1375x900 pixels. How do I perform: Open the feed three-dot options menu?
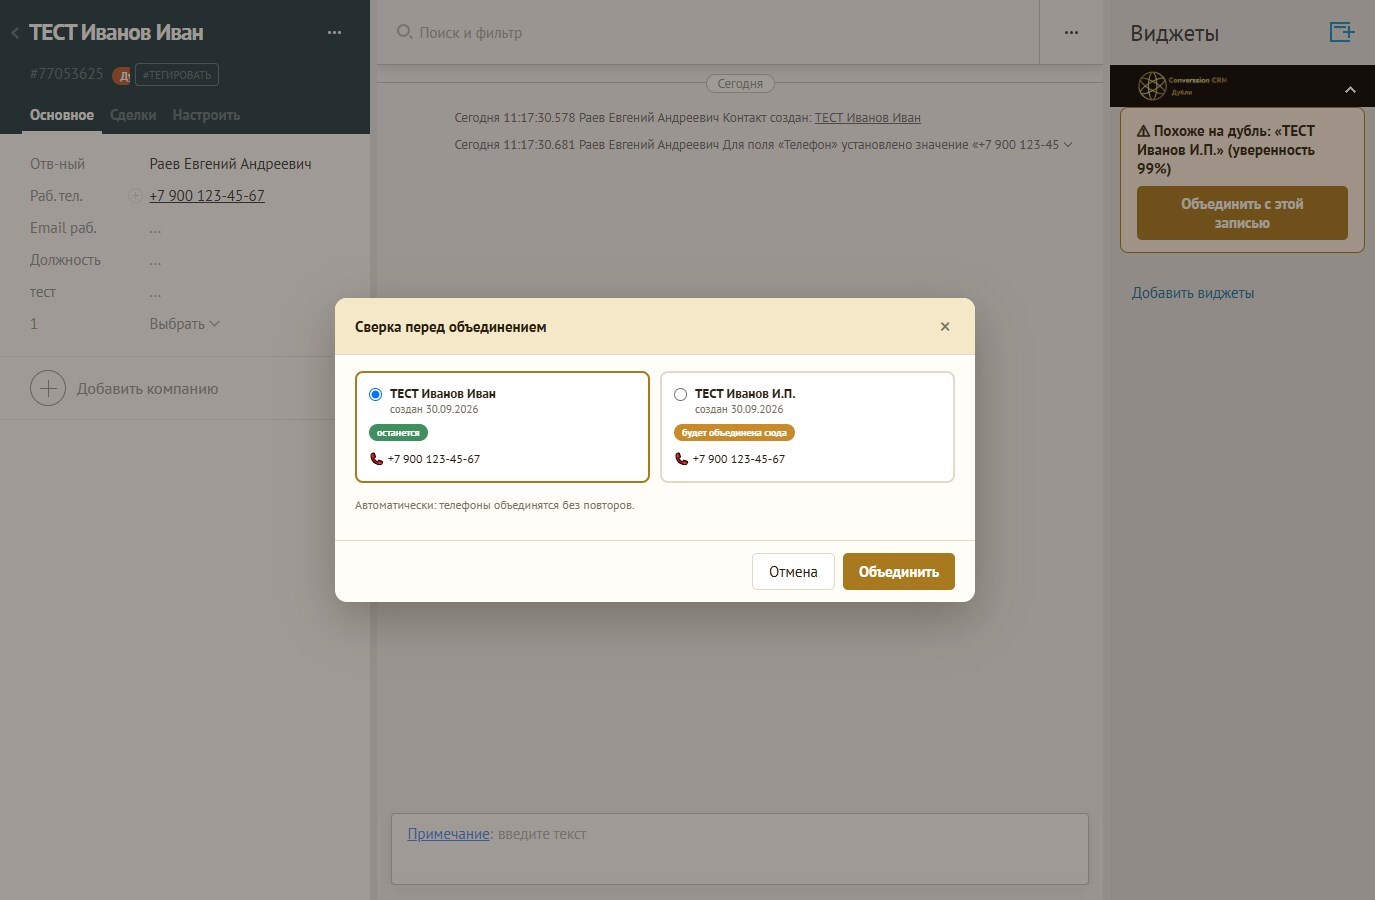coord(1071,33)
